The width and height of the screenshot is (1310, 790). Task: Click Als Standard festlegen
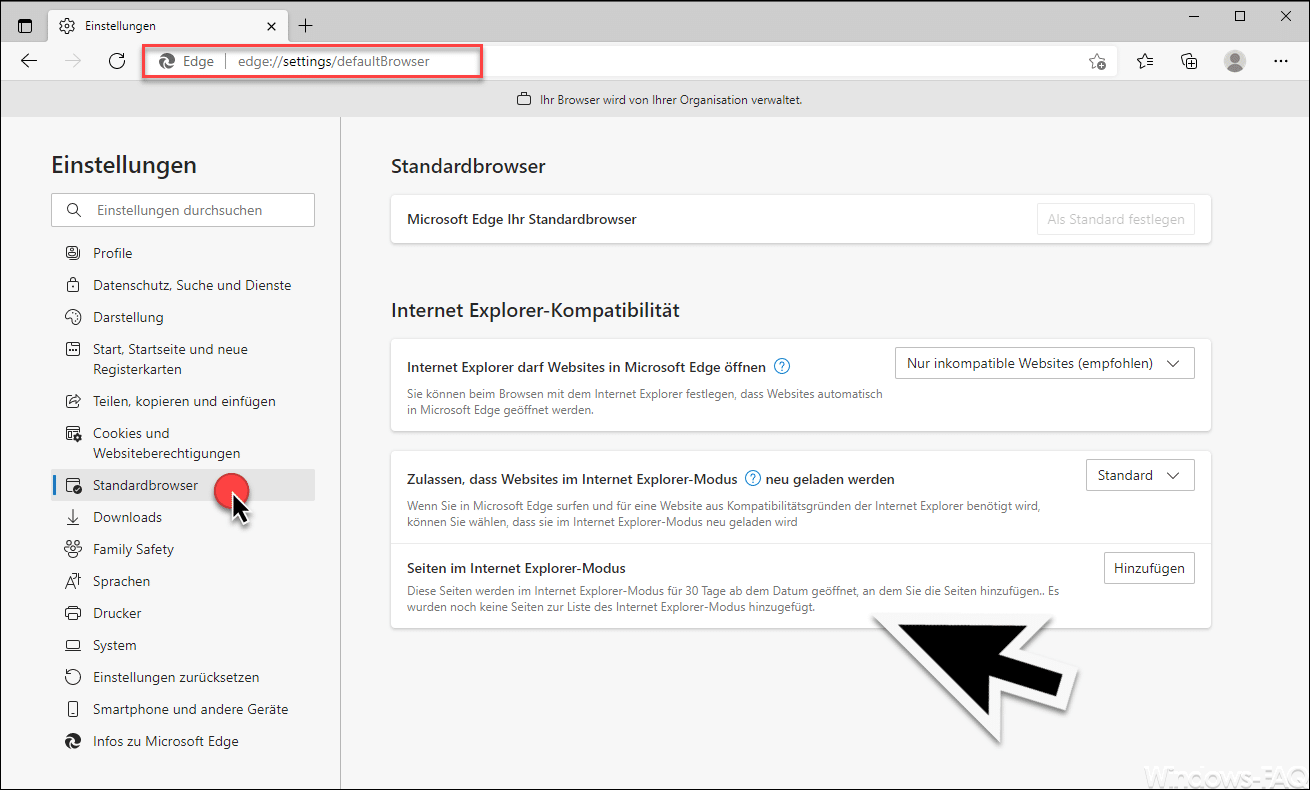(1115, 218)
